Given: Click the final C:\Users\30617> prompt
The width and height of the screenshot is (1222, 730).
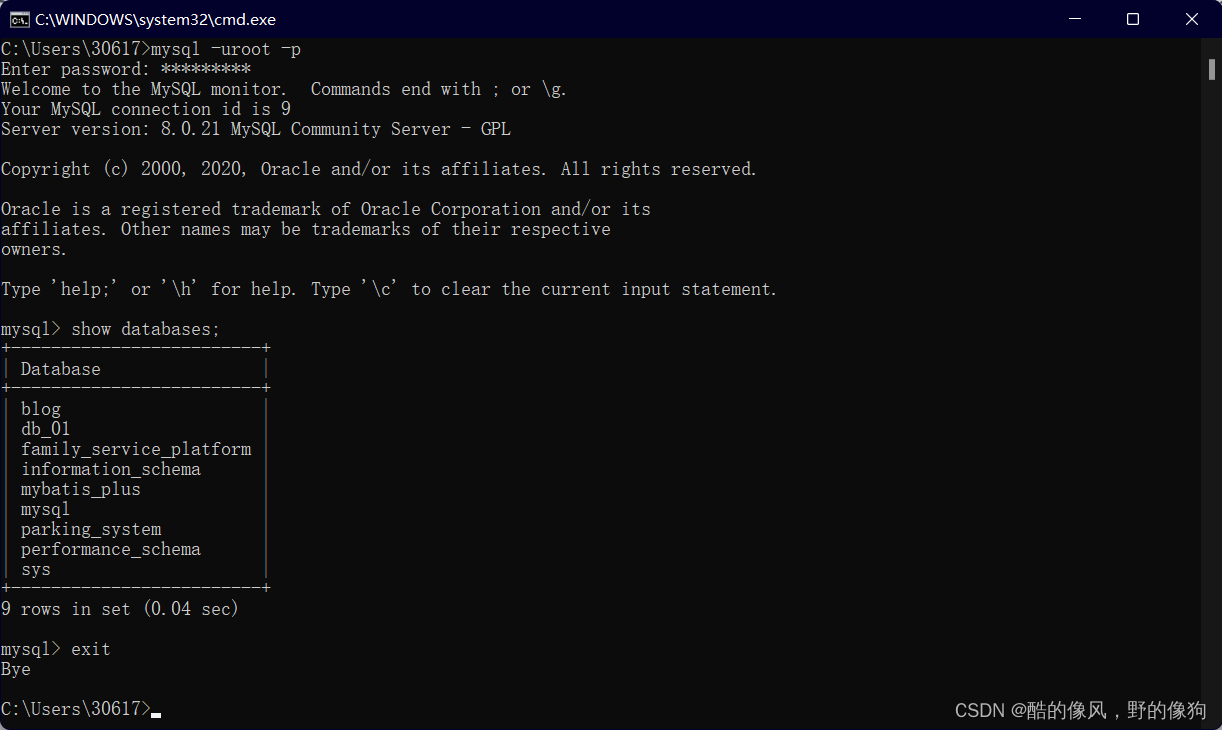Looking at the screenshot, I should coord(76,709).
